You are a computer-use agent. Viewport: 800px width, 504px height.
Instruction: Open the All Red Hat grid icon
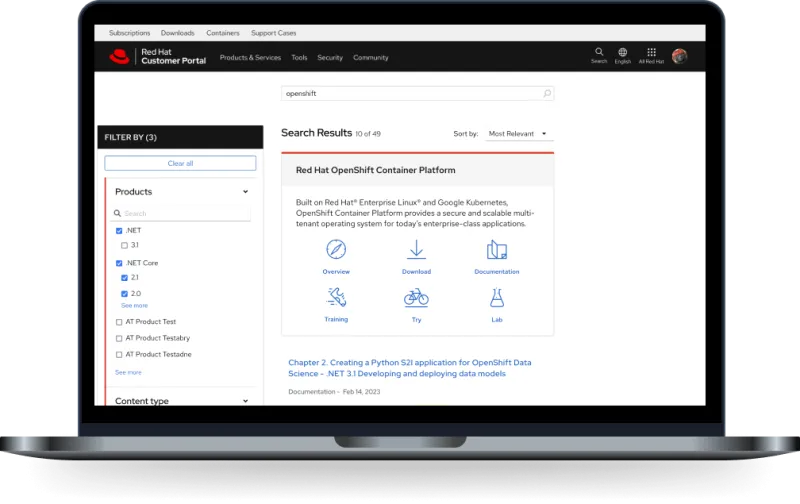coord(652,52)
